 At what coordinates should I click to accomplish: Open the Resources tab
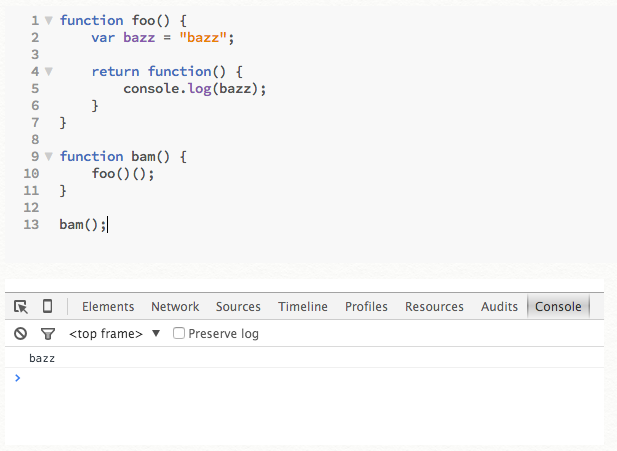click(x=434, y=307)
